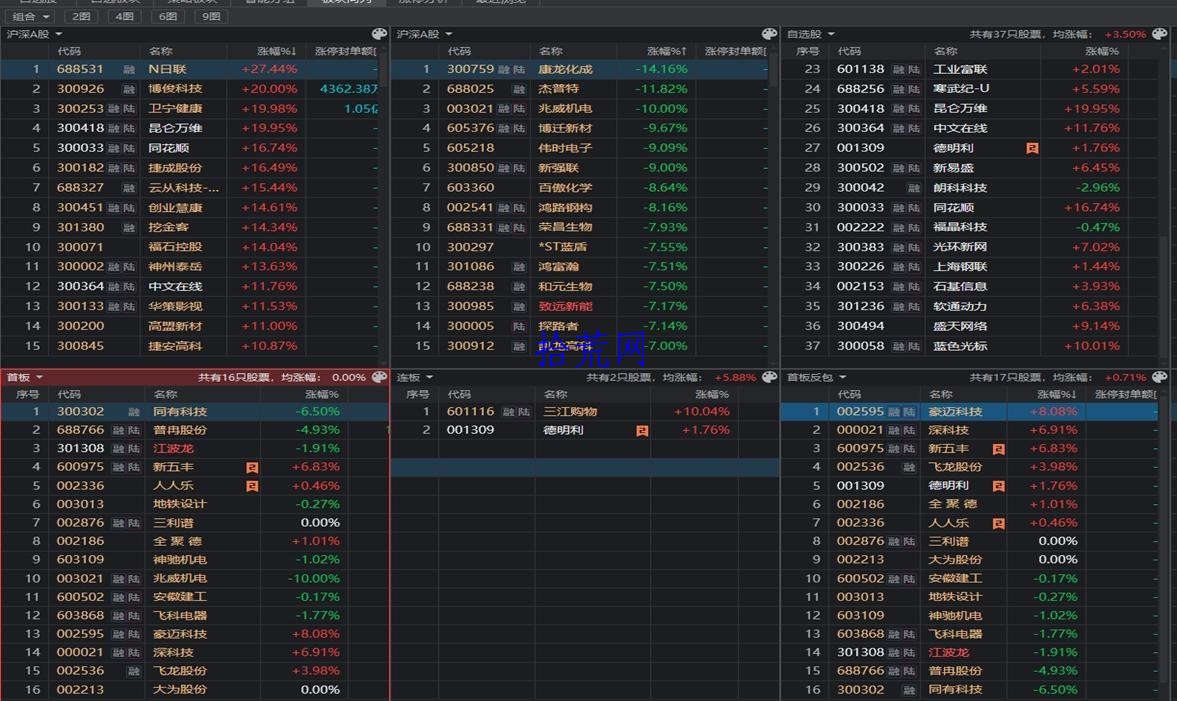Open palette icon in 连板 panel header
Screen dimensions: 1177x701
[x=769, y=377]
